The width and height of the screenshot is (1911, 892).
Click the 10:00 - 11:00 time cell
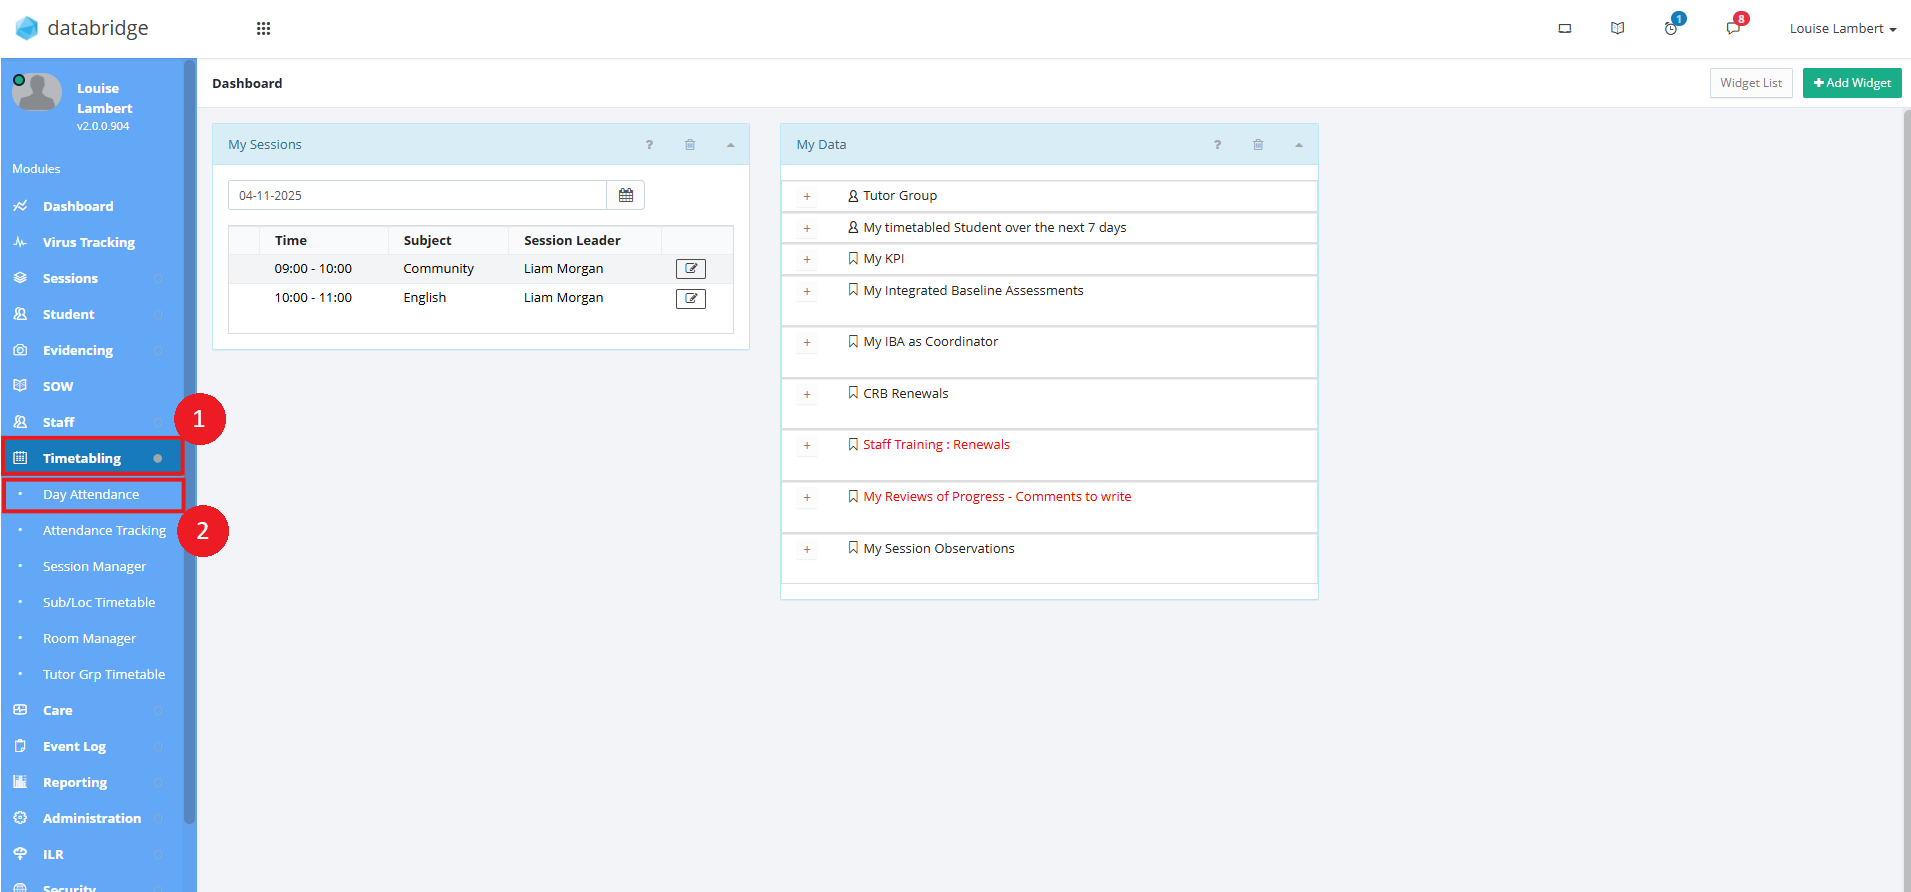pyautogui.click(x=313, y=298)
